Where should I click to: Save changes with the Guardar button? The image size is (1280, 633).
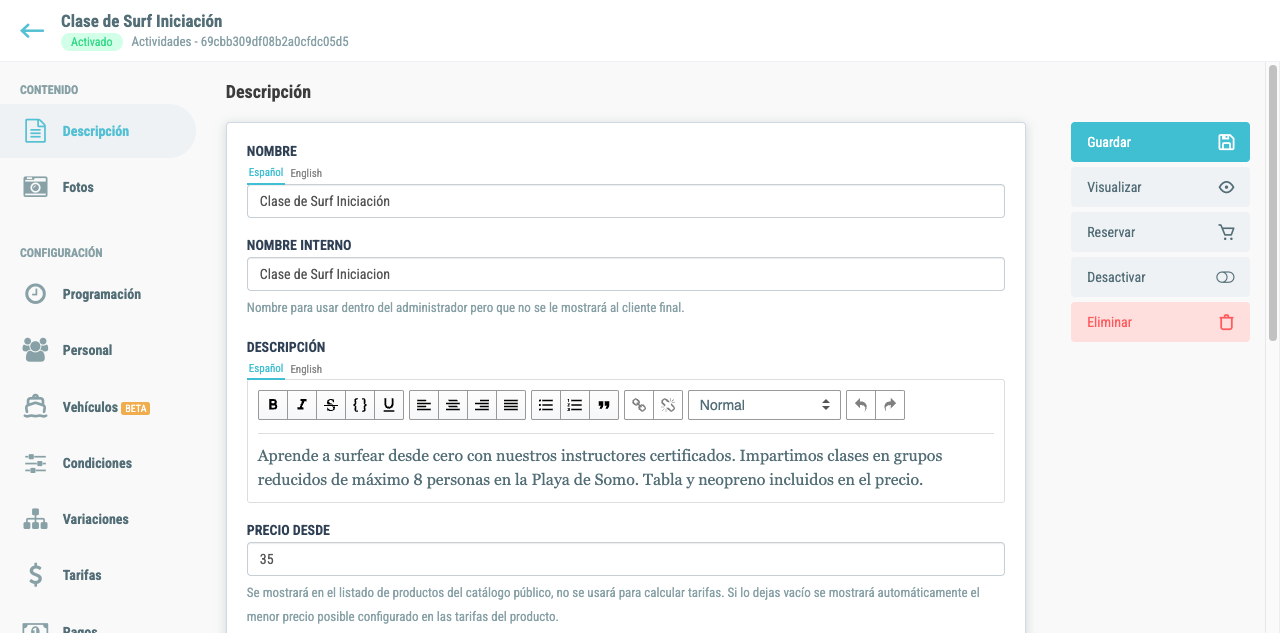pyautogui.click(x=1160, y=142)
